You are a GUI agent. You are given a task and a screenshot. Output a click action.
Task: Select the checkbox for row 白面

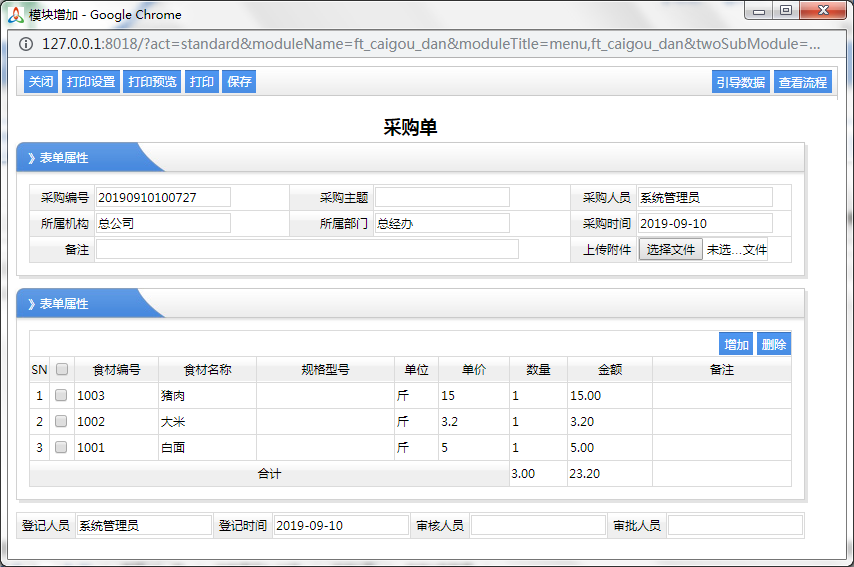(x=62, y=448)
